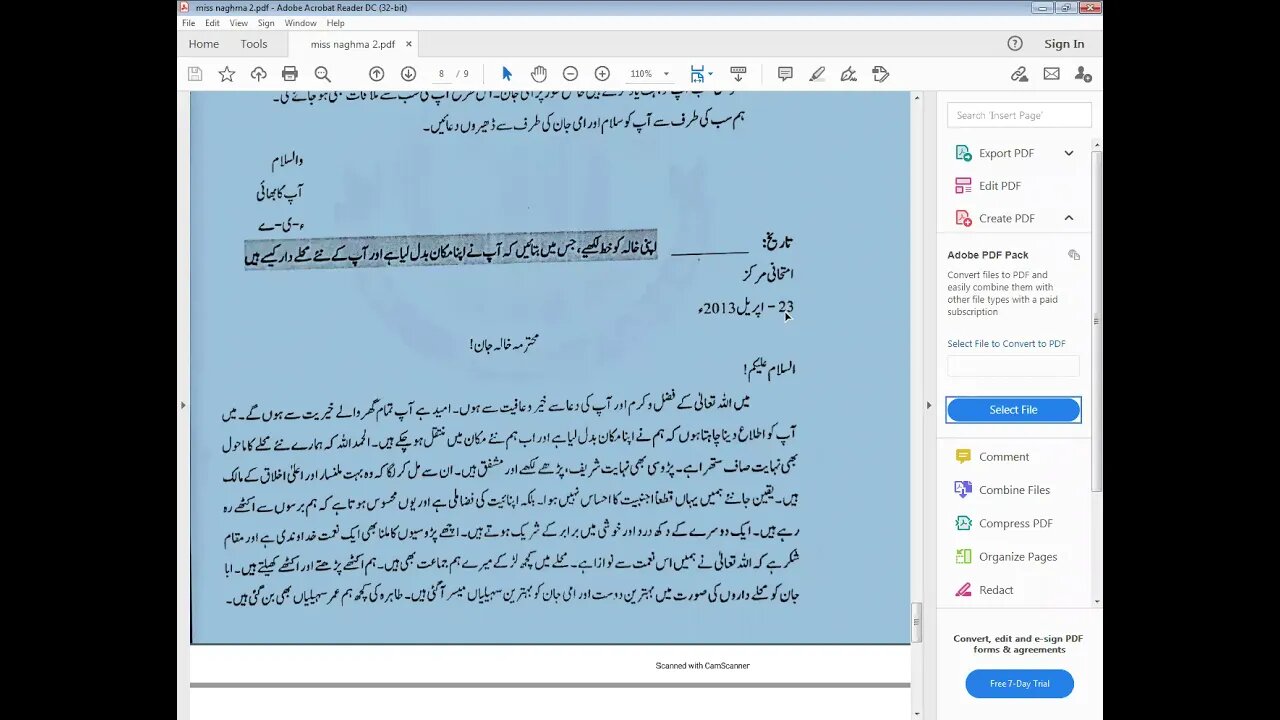Click the tools pane vertical scrollbar
Screen dimensions: 1280x720
(x=1097, y=320)
